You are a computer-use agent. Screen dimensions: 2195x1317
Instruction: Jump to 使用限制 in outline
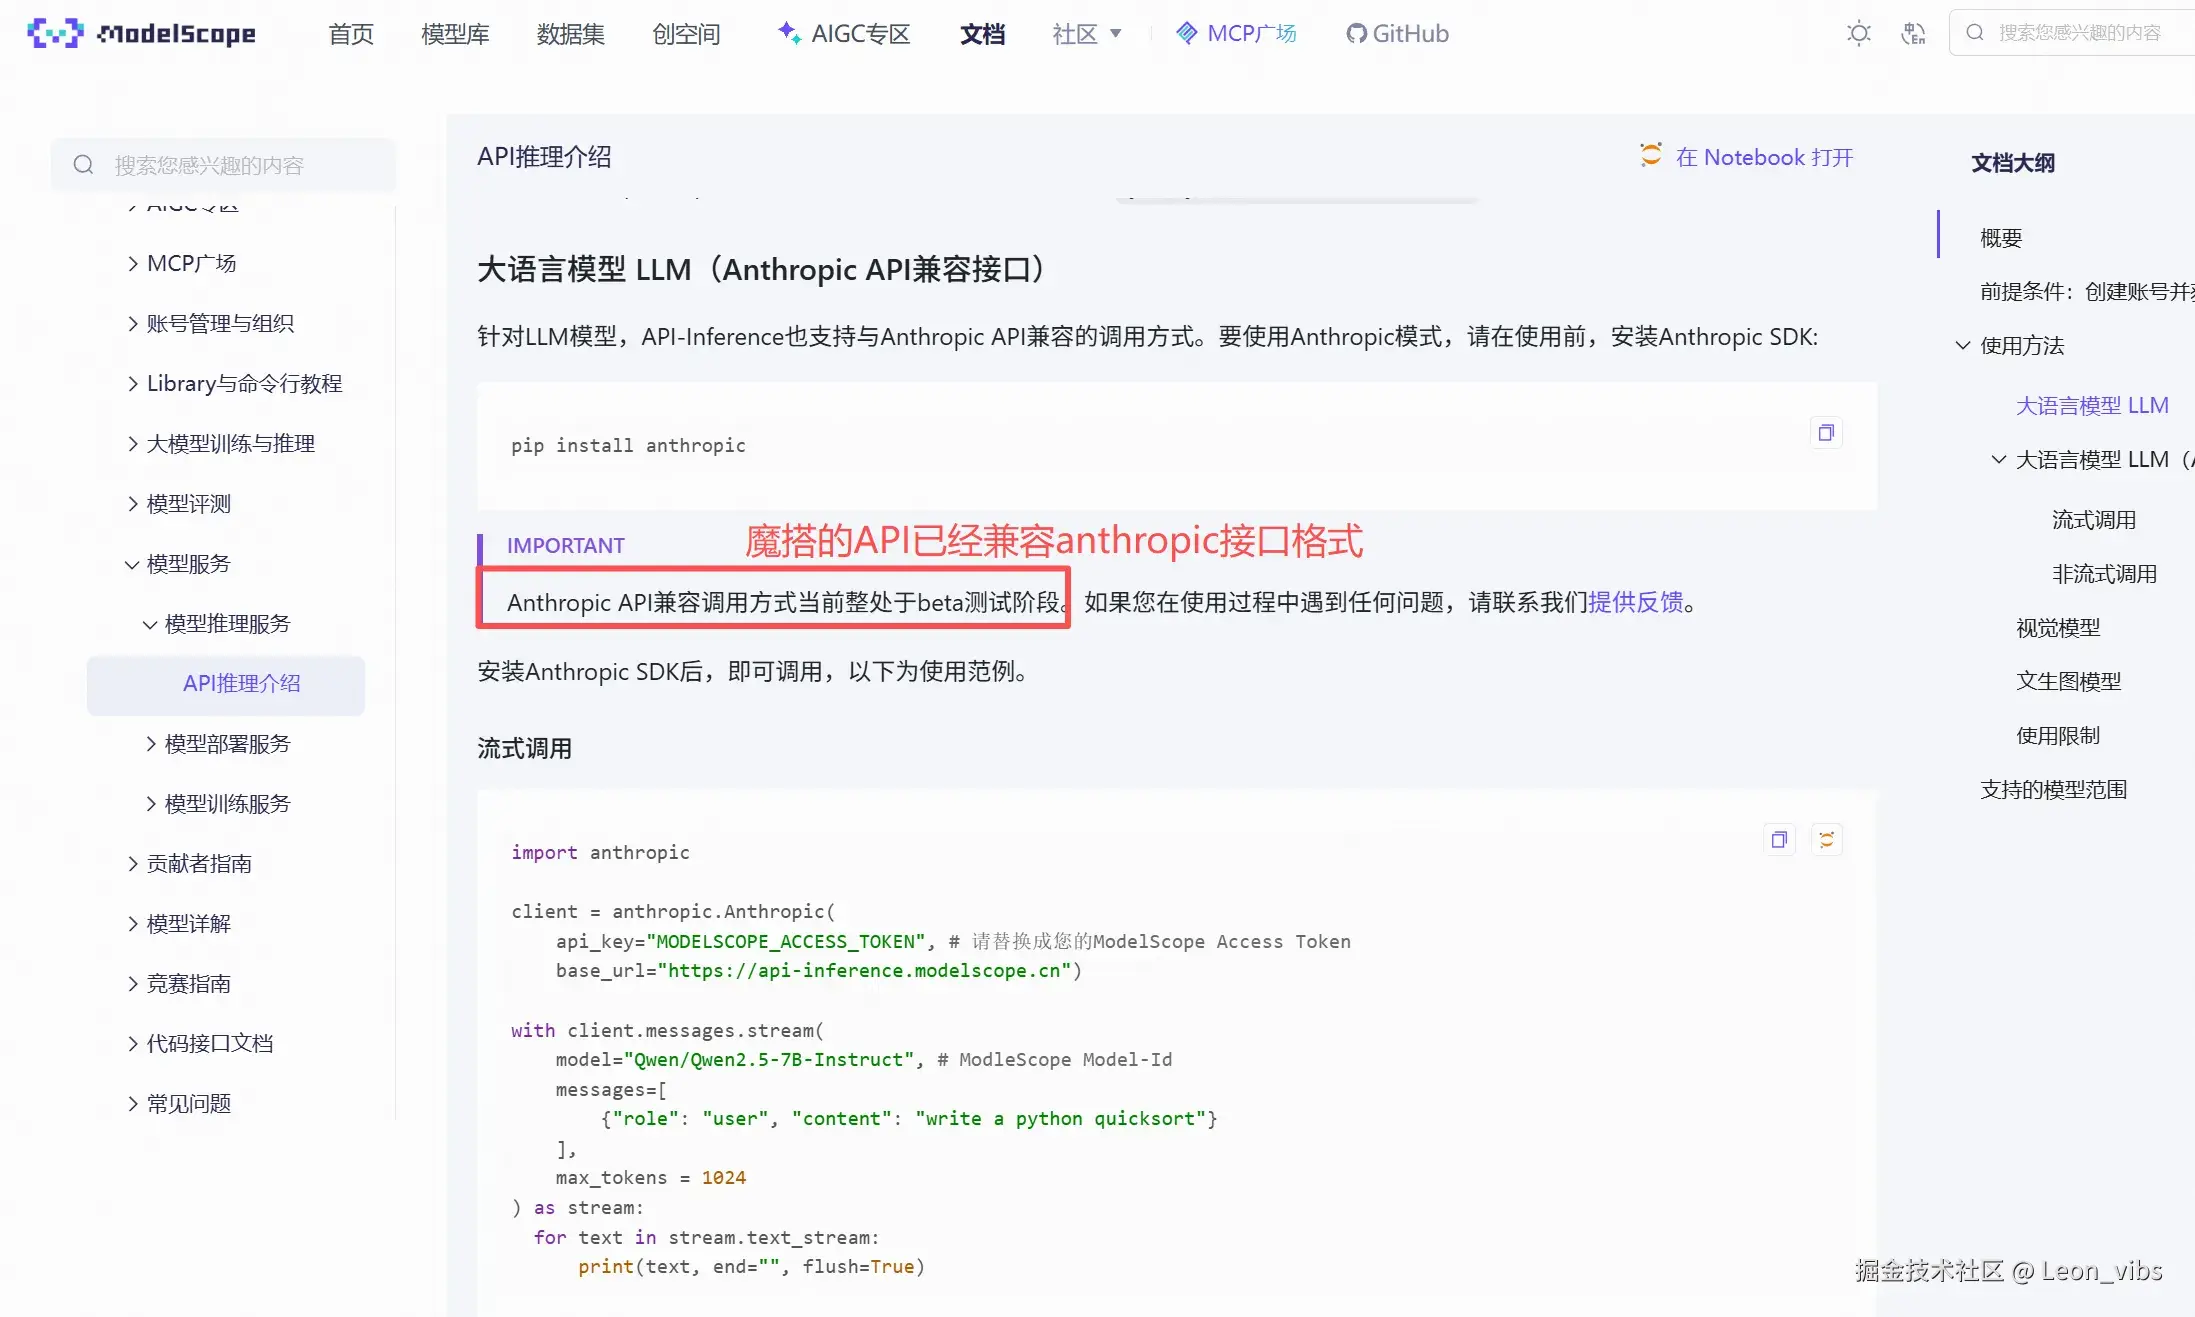(2058, 735)
